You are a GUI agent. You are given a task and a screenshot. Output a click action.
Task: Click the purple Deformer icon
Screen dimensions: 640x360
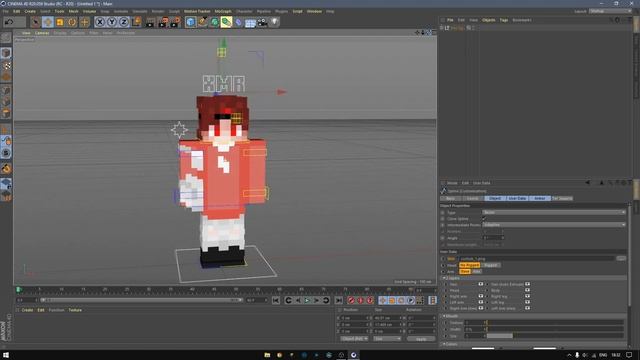tap(238, 22)
